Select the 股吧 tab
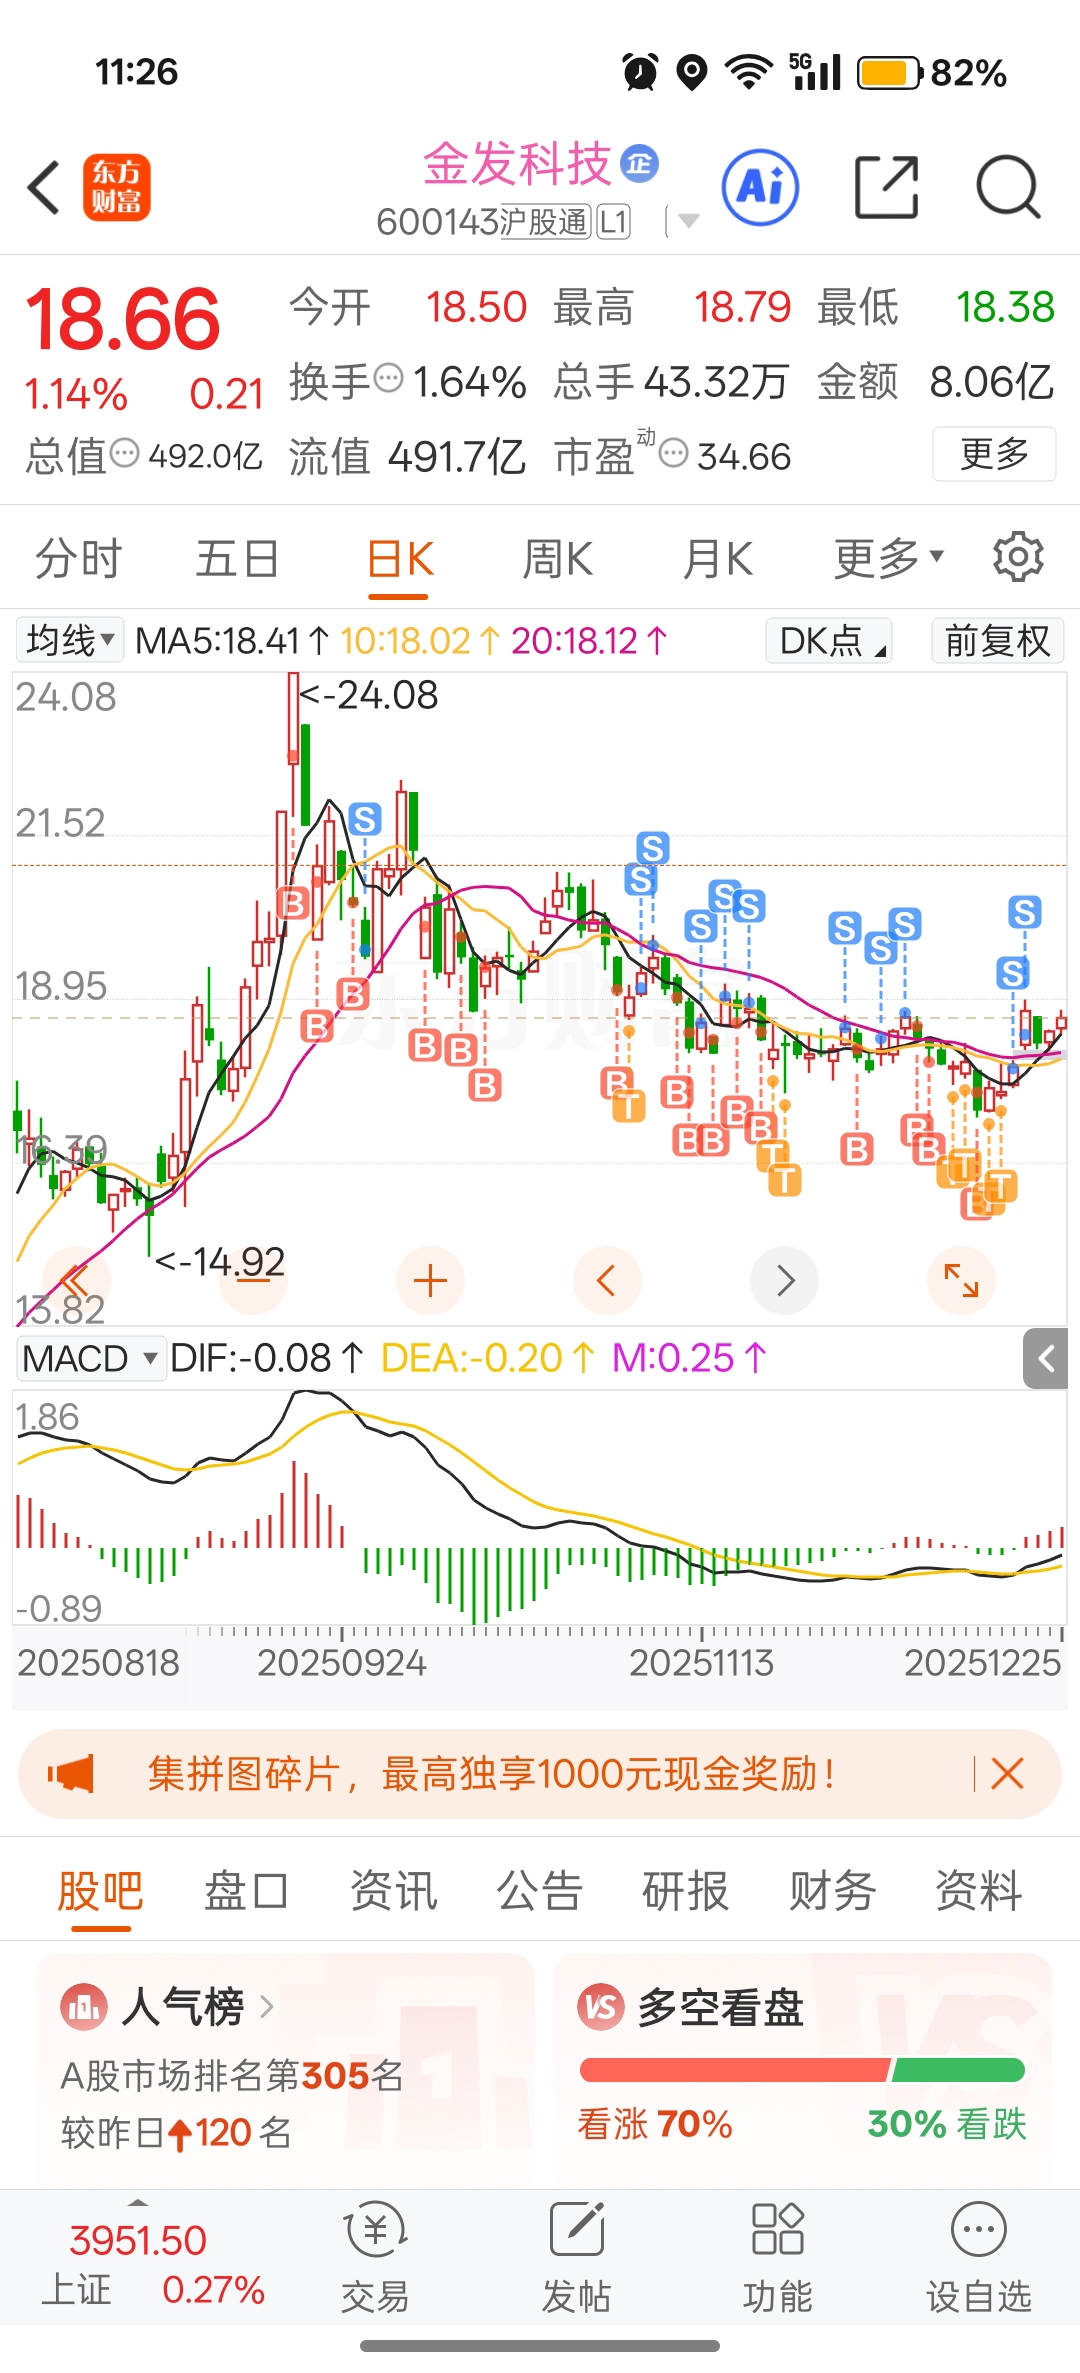The image size is (1080, 2373). click(100, 1891)
